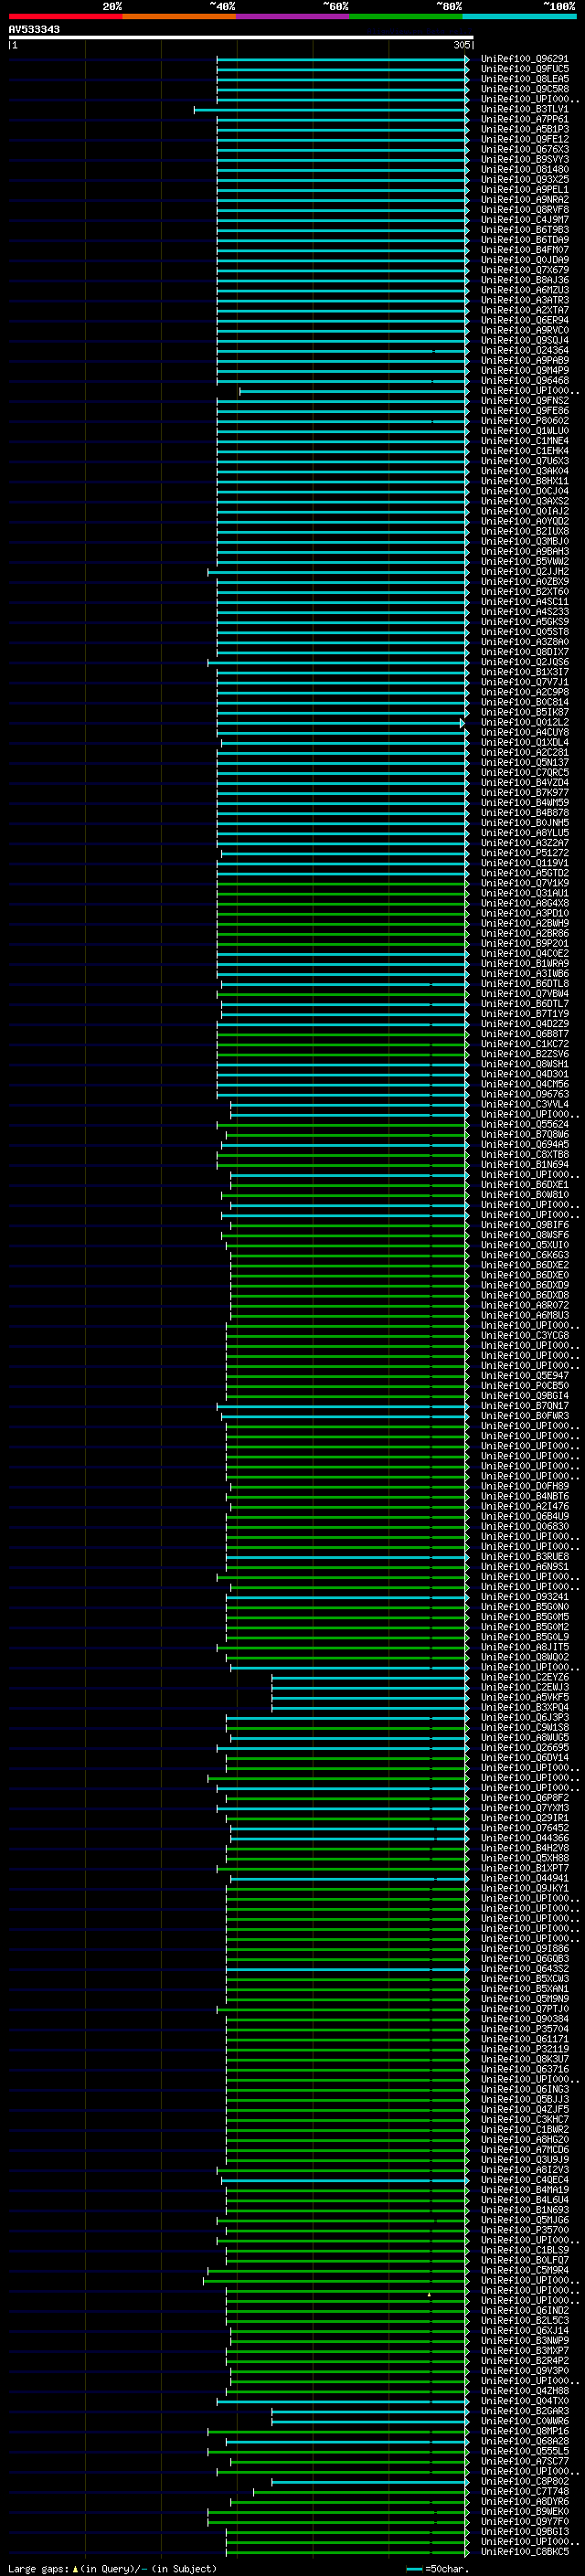Image resolution: width=585 pixels, height=2576 pixels.
Task: Click the cyan 50char scale legend line
Action: [414, 2568]
